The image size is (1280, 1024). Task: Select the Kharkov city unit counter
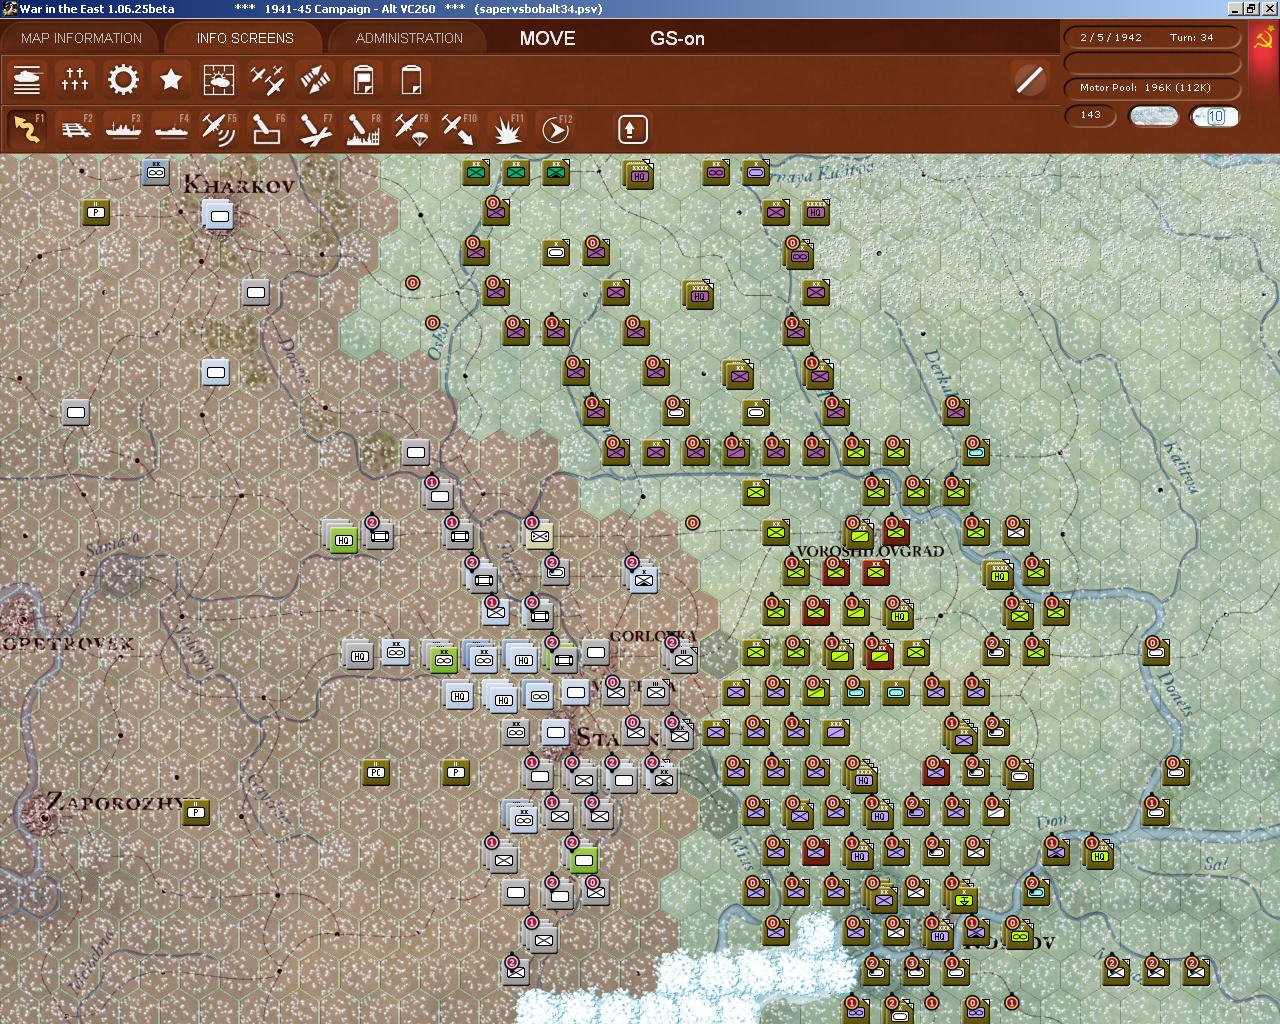[x=219, y=215]
